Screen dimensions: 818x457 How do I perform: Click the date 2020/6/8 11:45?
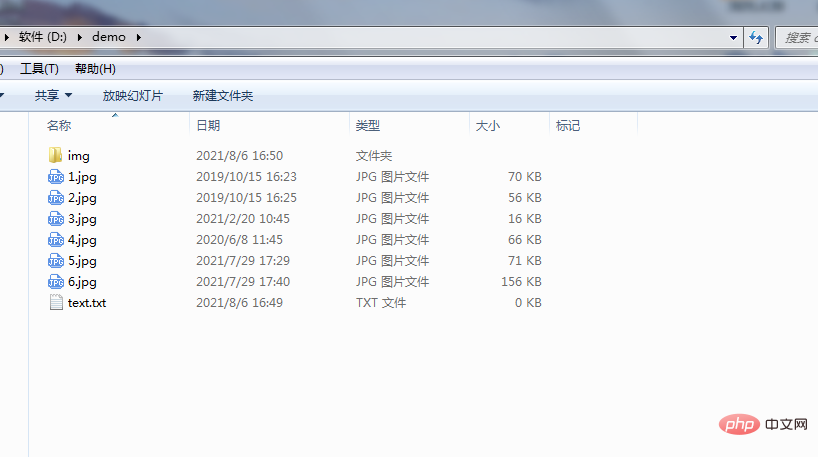coord(239,239)
